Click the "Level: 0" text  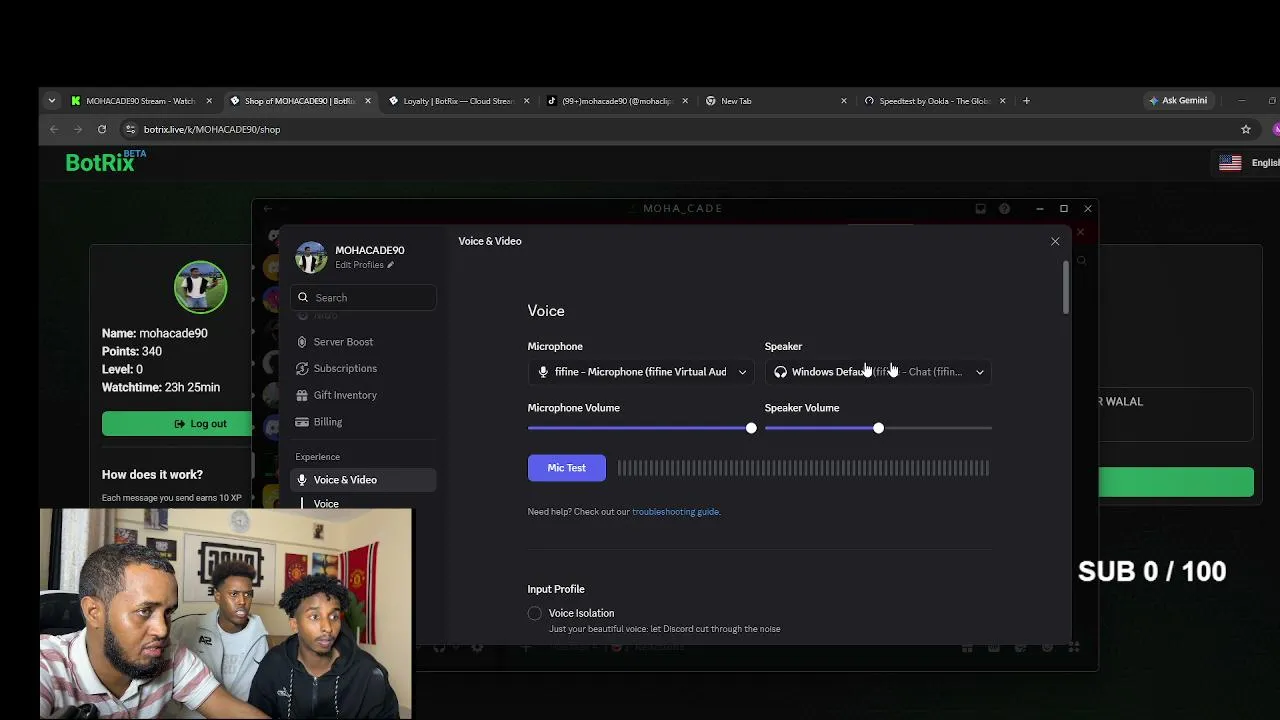point(122,369)
